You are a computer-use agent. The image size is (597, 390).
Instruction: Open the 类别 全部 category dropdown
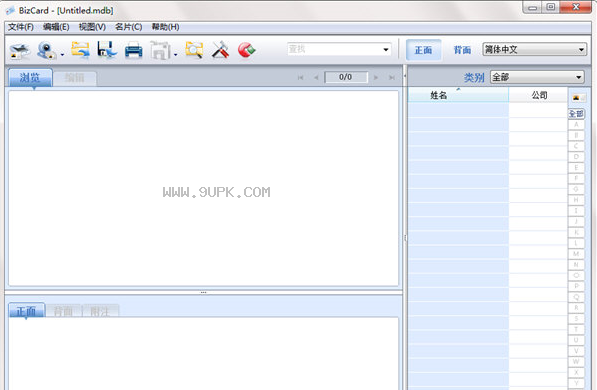coord(537,77)
